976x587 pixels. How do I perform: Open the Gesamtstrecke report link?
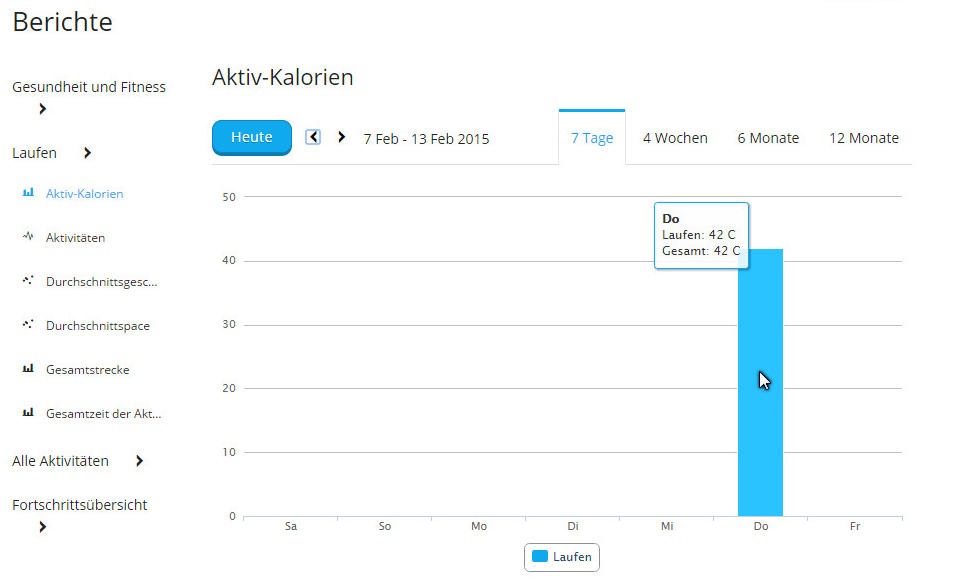[x=88, y=370]
